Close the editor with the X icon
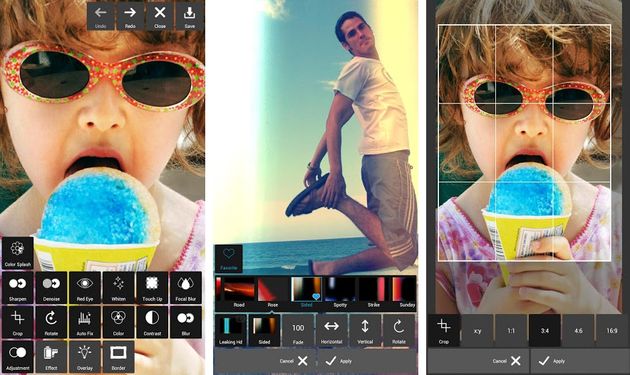 [x=160, y=16]
